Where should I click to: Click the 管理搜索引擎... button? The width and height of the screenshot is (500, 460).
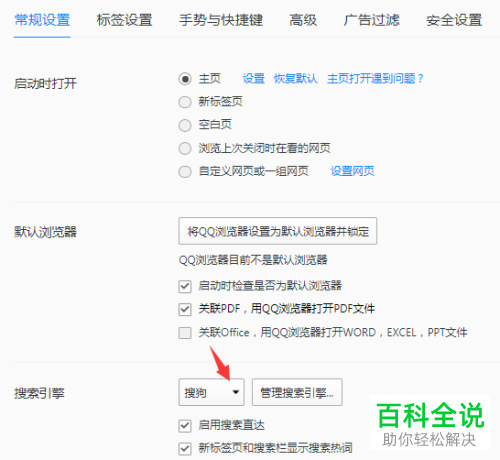click(297, 392)
